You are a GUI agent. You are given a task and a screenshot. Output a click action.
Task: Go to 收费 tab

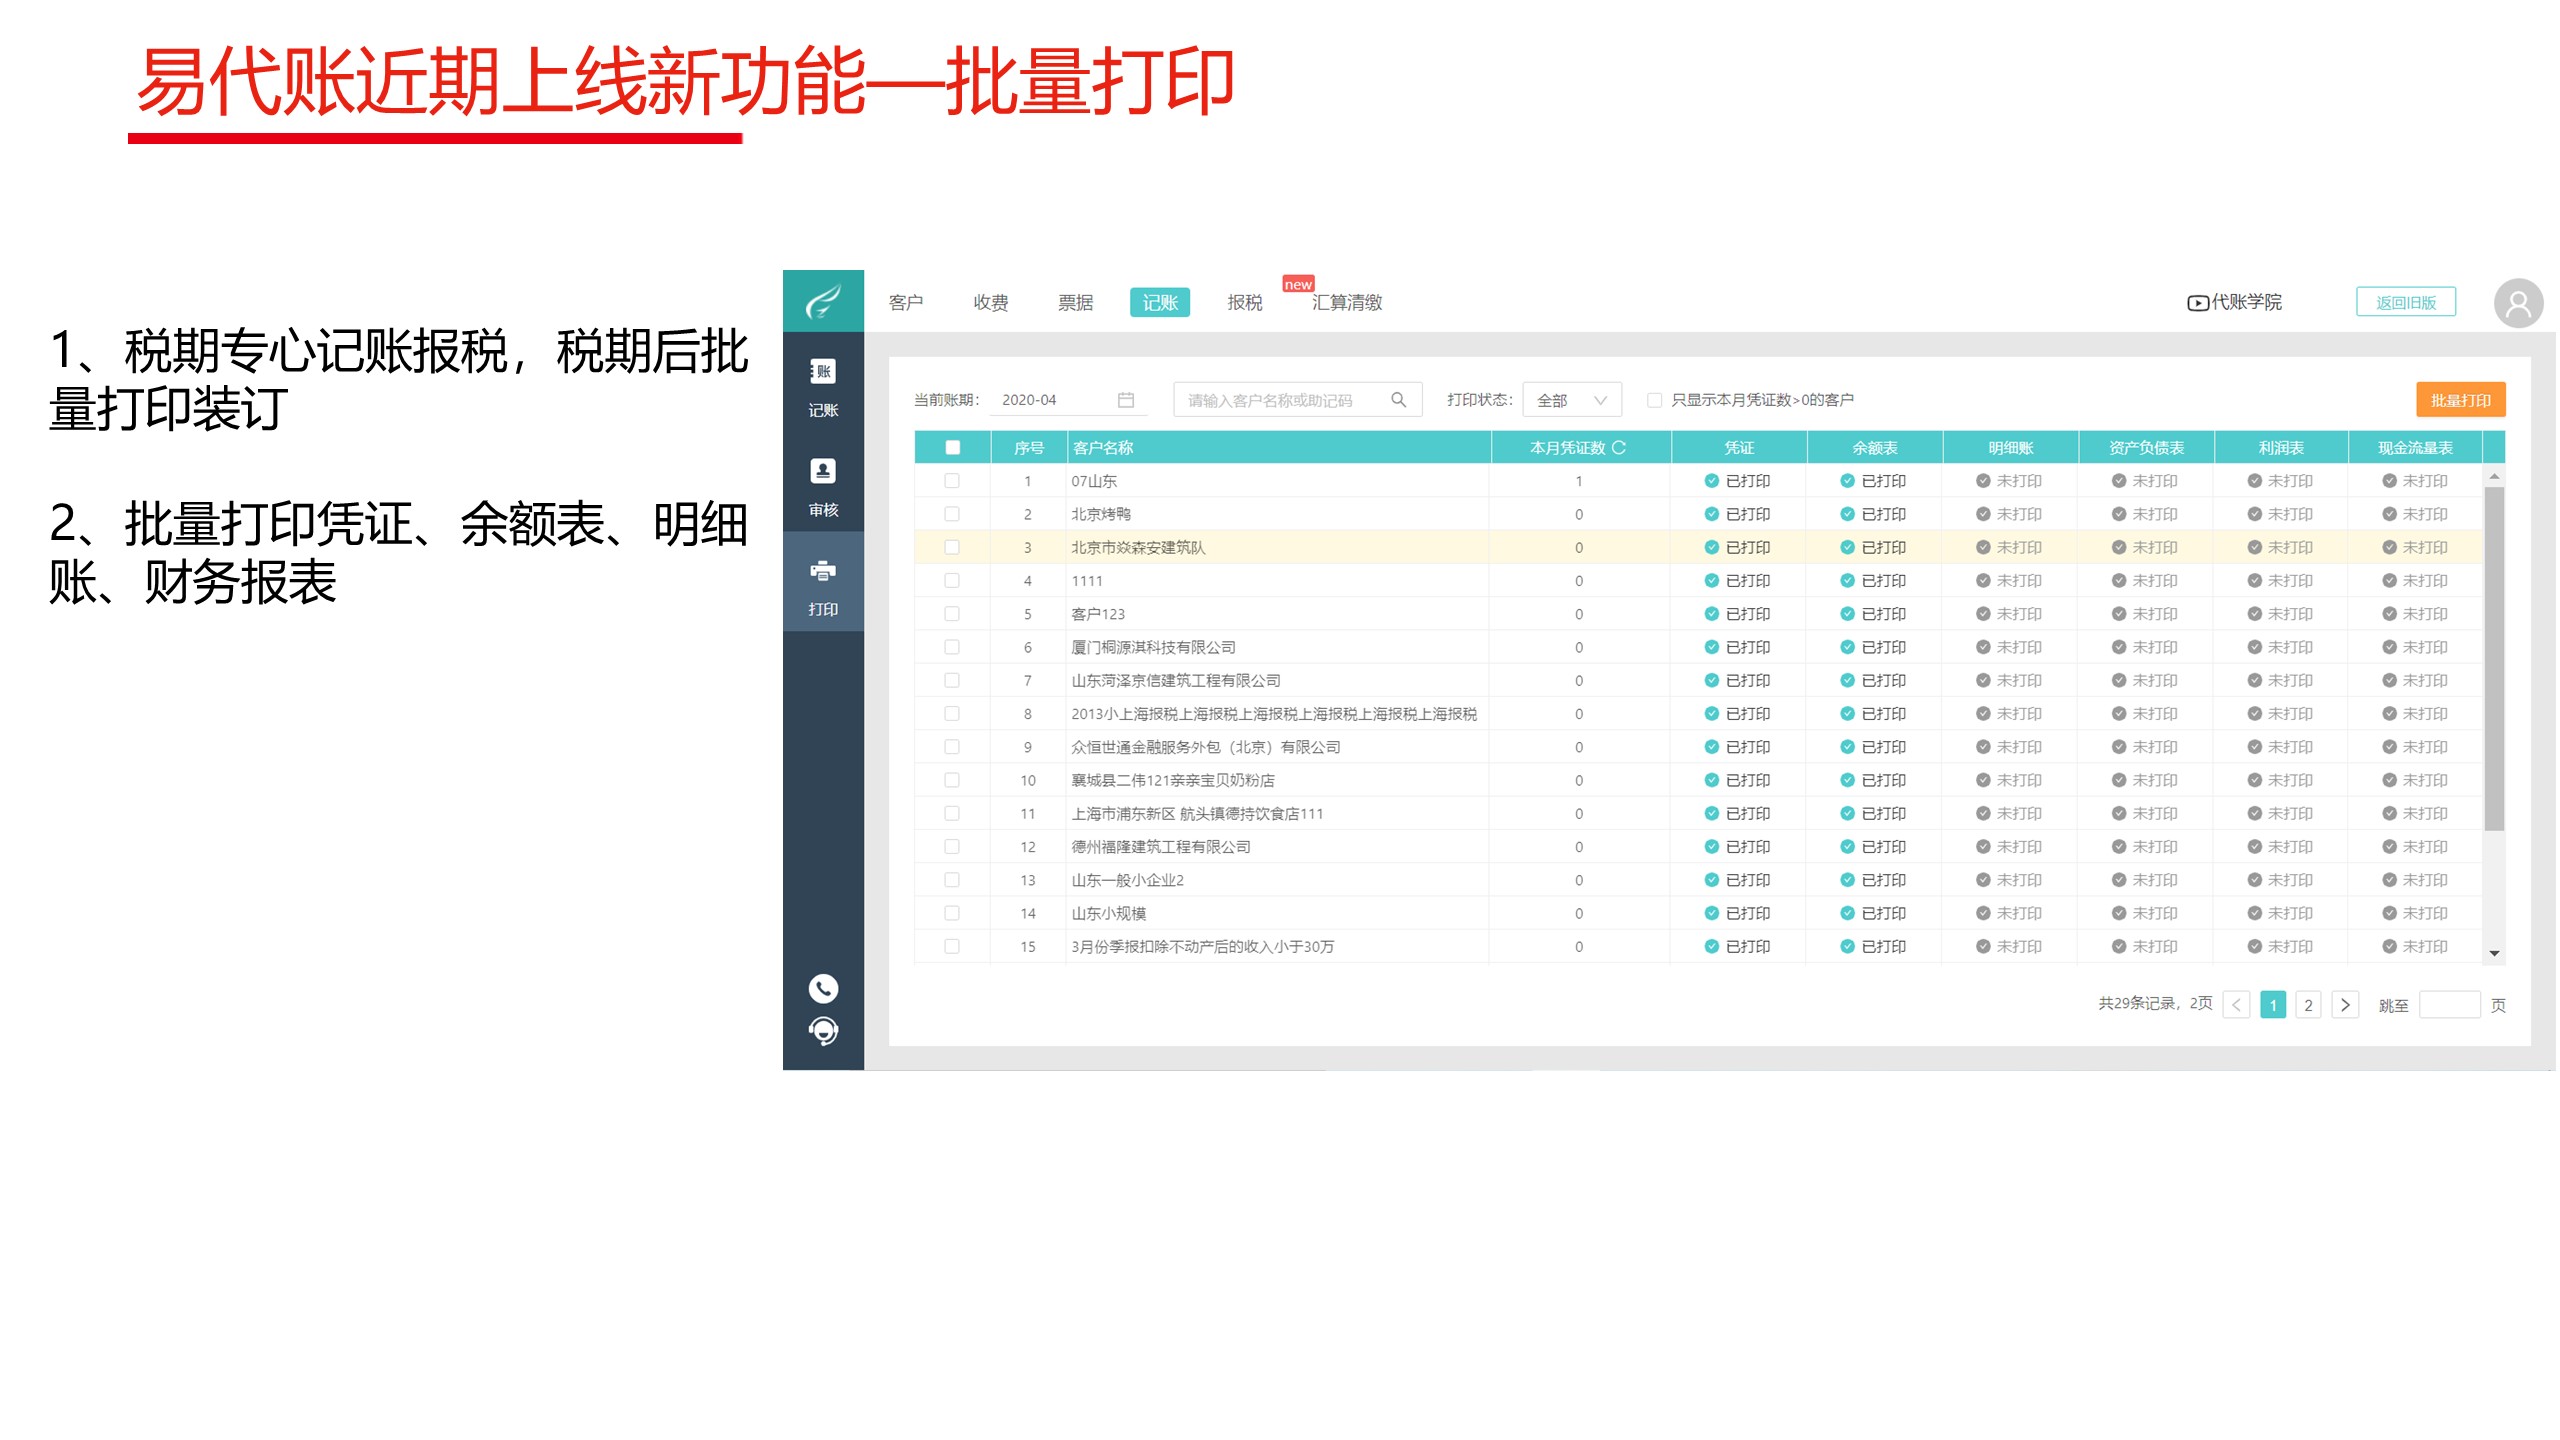[991, 302]
